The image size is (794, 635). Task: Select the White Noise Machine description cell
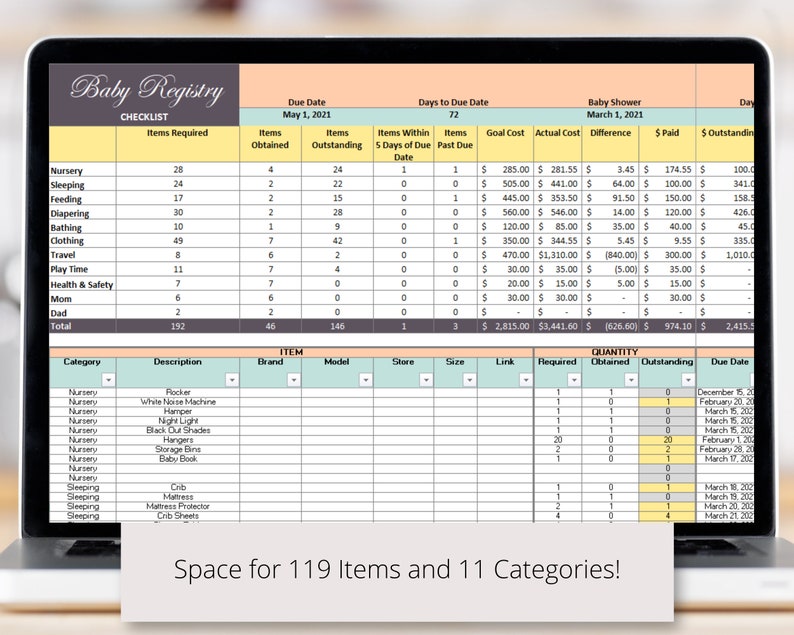click(x=178, y=402)
